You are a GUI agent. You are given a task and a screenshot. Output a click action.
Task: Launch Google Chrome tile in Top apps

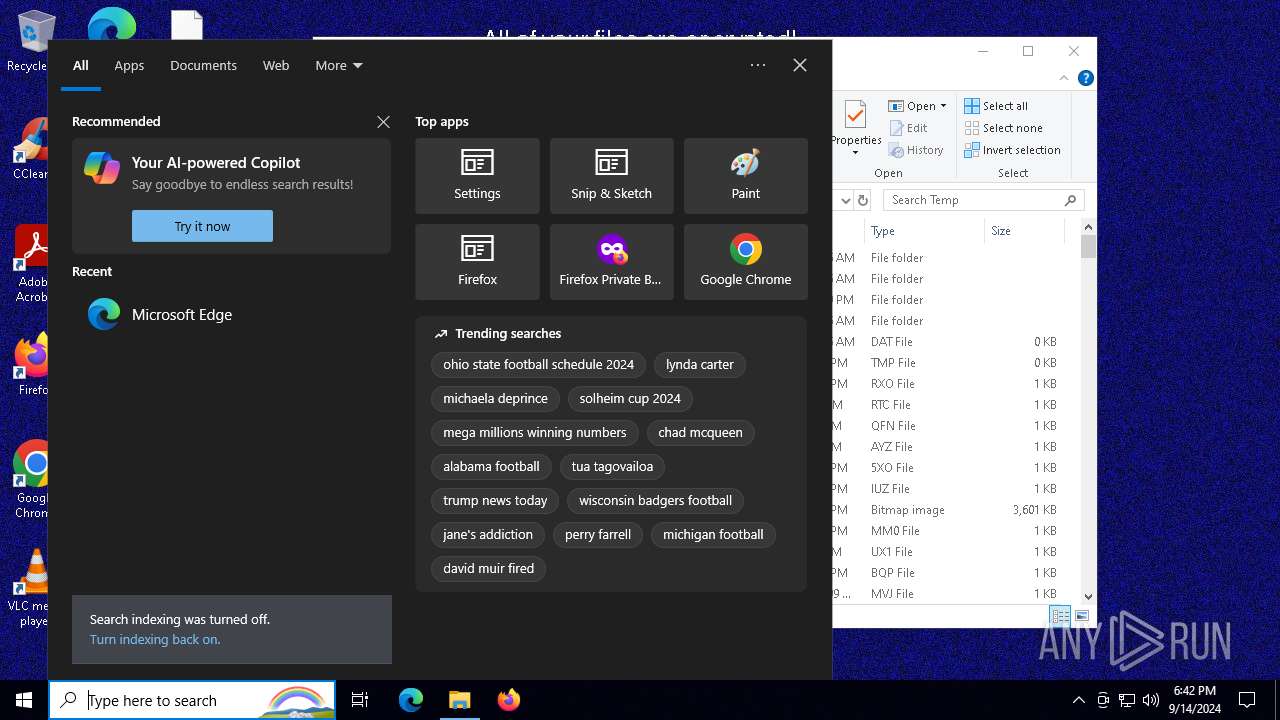tap(745, 262)
